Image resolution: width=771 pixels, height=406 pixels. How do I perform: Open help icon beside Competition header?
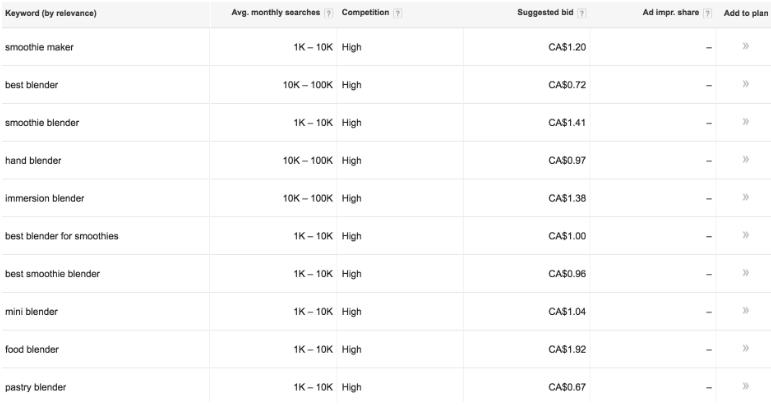[398, 12]
